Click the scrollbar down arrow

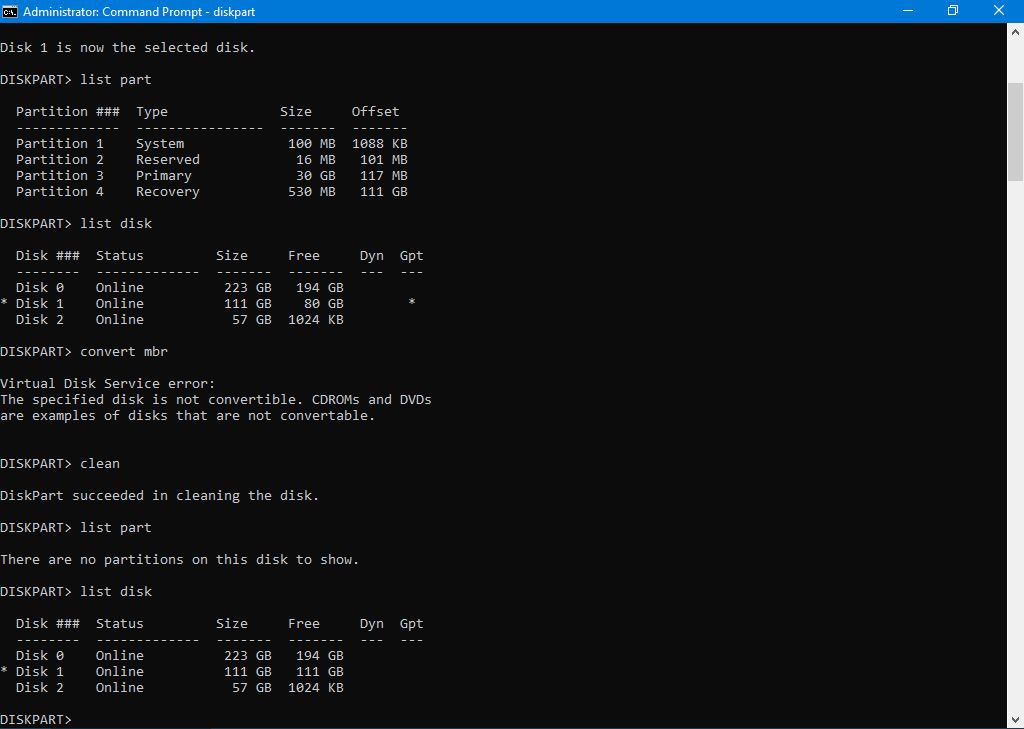click(x=1015, y=720)
